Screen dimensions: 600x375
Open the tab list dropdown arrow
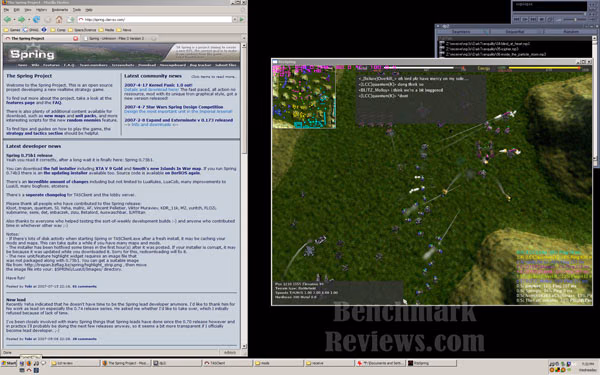click(x=244, y=38)
